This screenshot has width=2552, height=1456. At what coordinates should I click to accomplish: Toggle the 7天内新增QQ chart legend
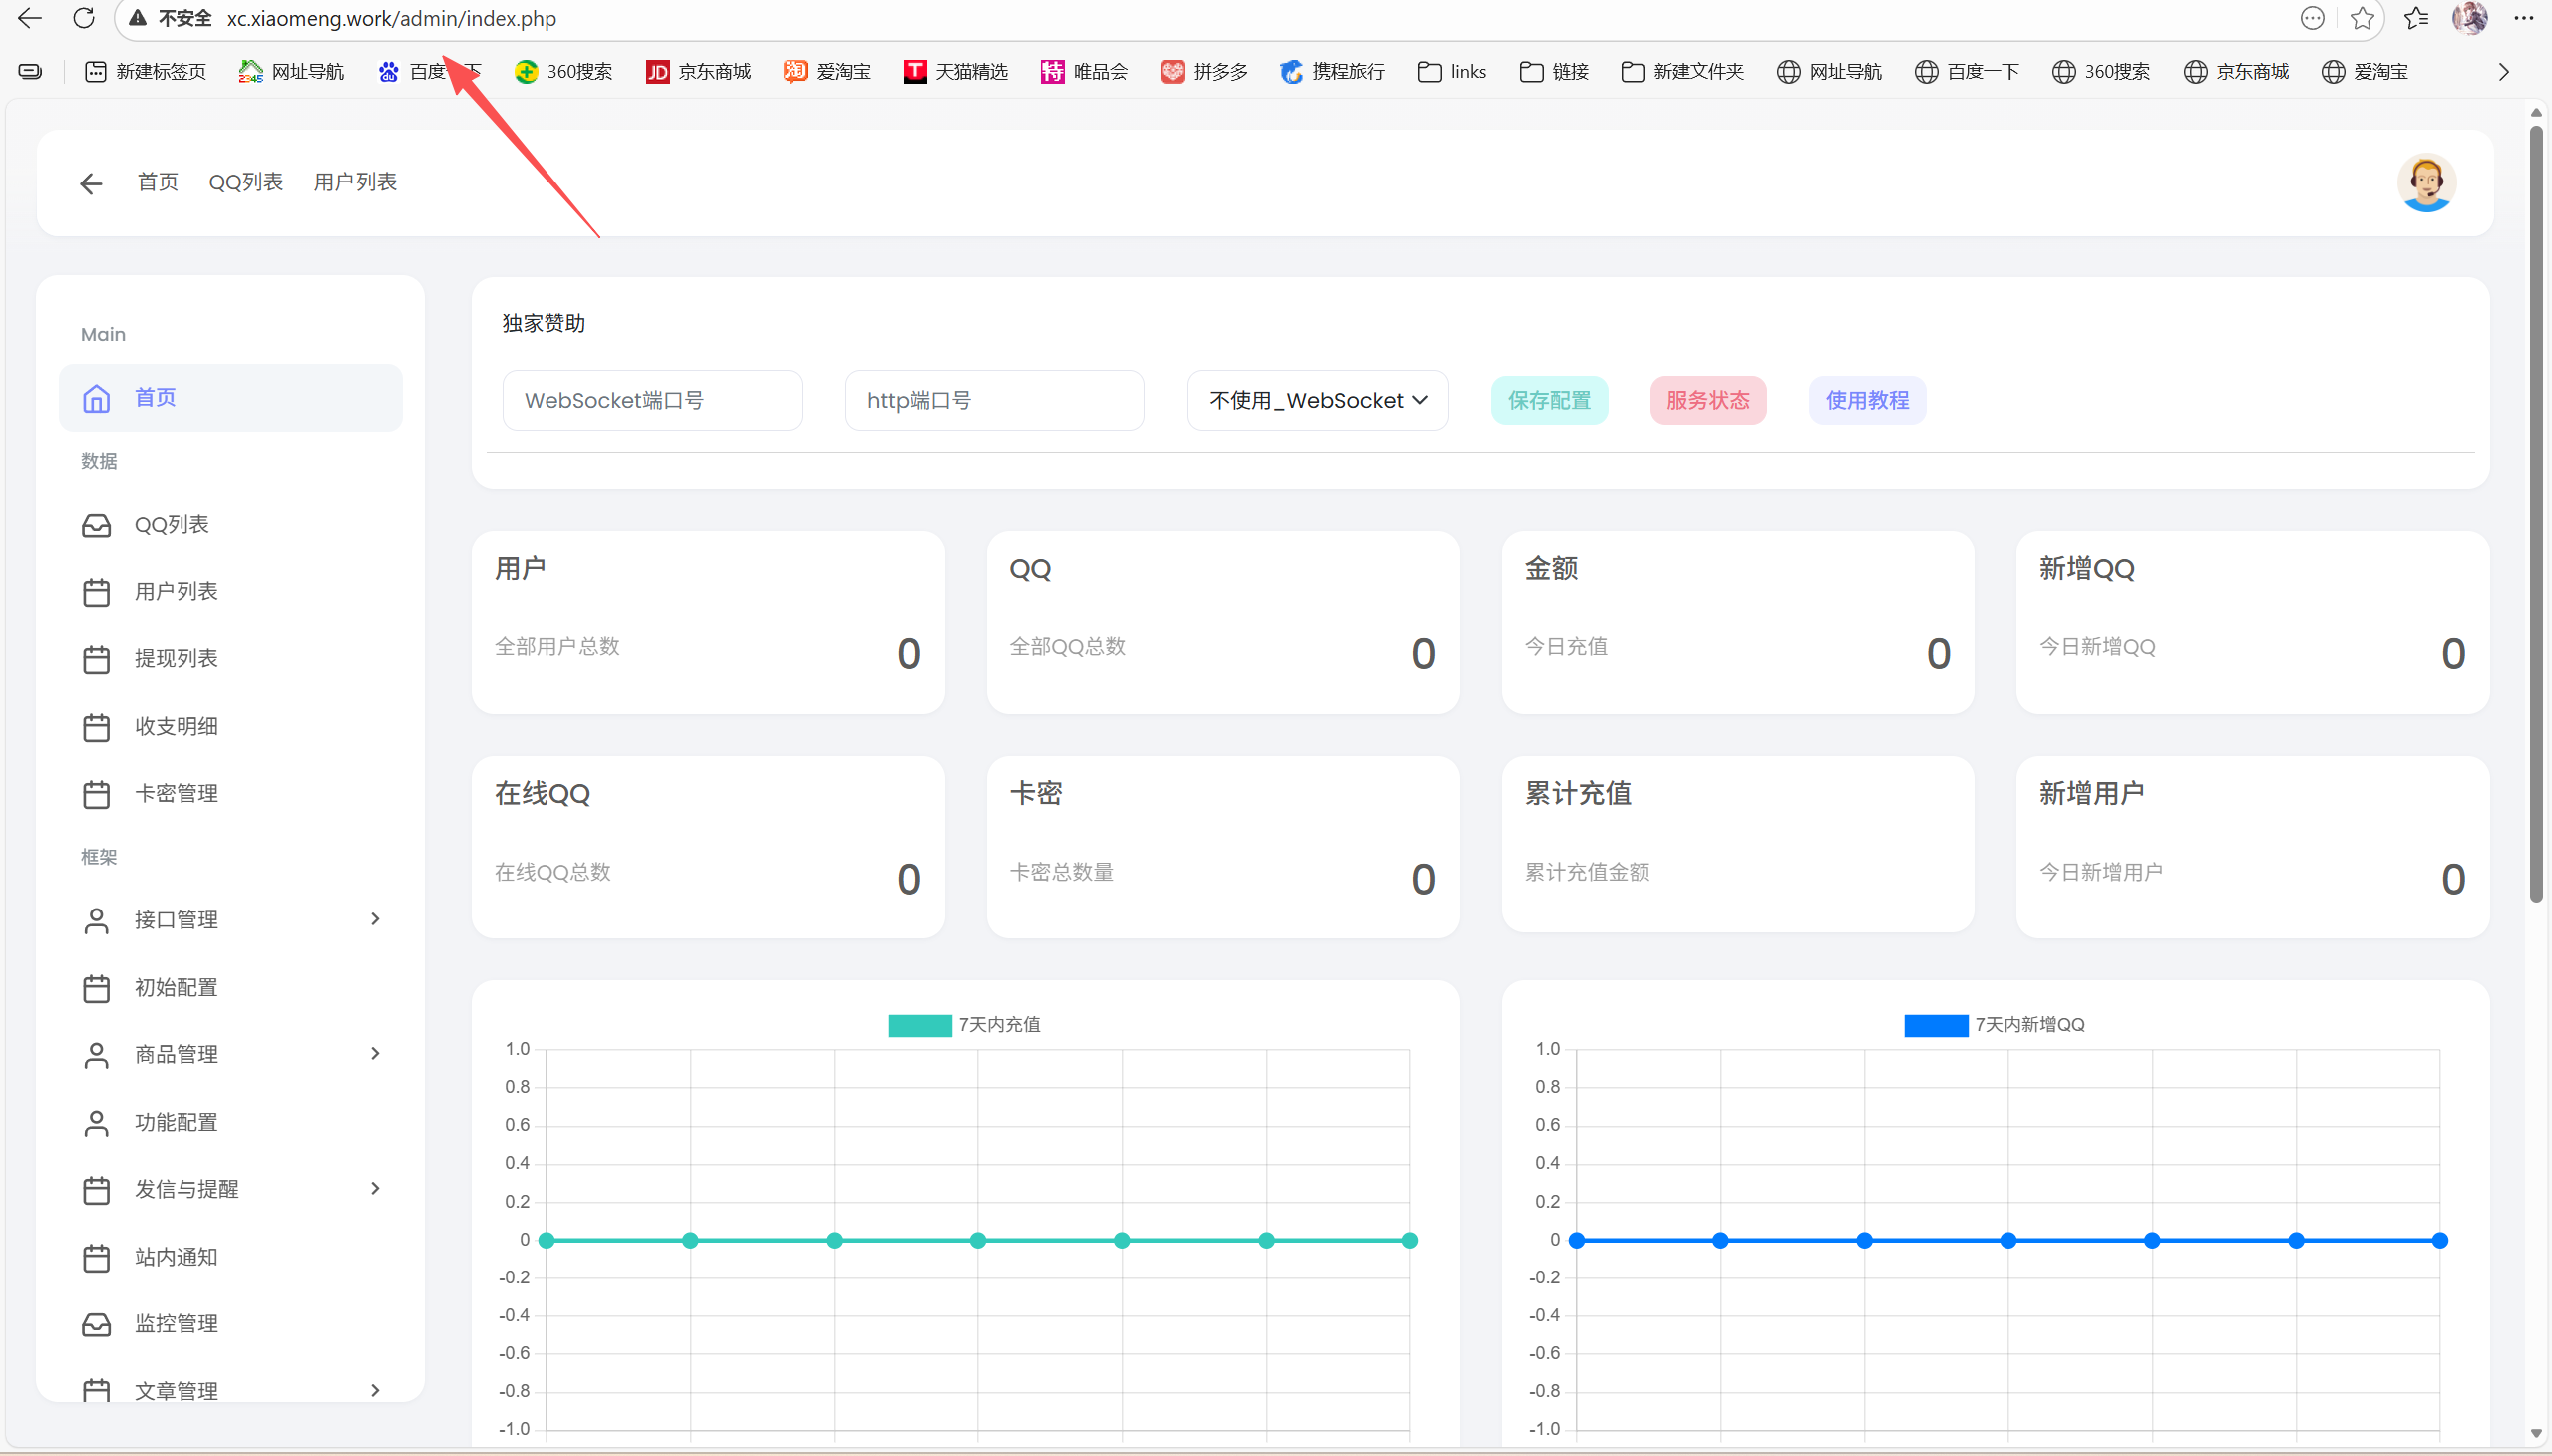(x=1935, y=1025)
